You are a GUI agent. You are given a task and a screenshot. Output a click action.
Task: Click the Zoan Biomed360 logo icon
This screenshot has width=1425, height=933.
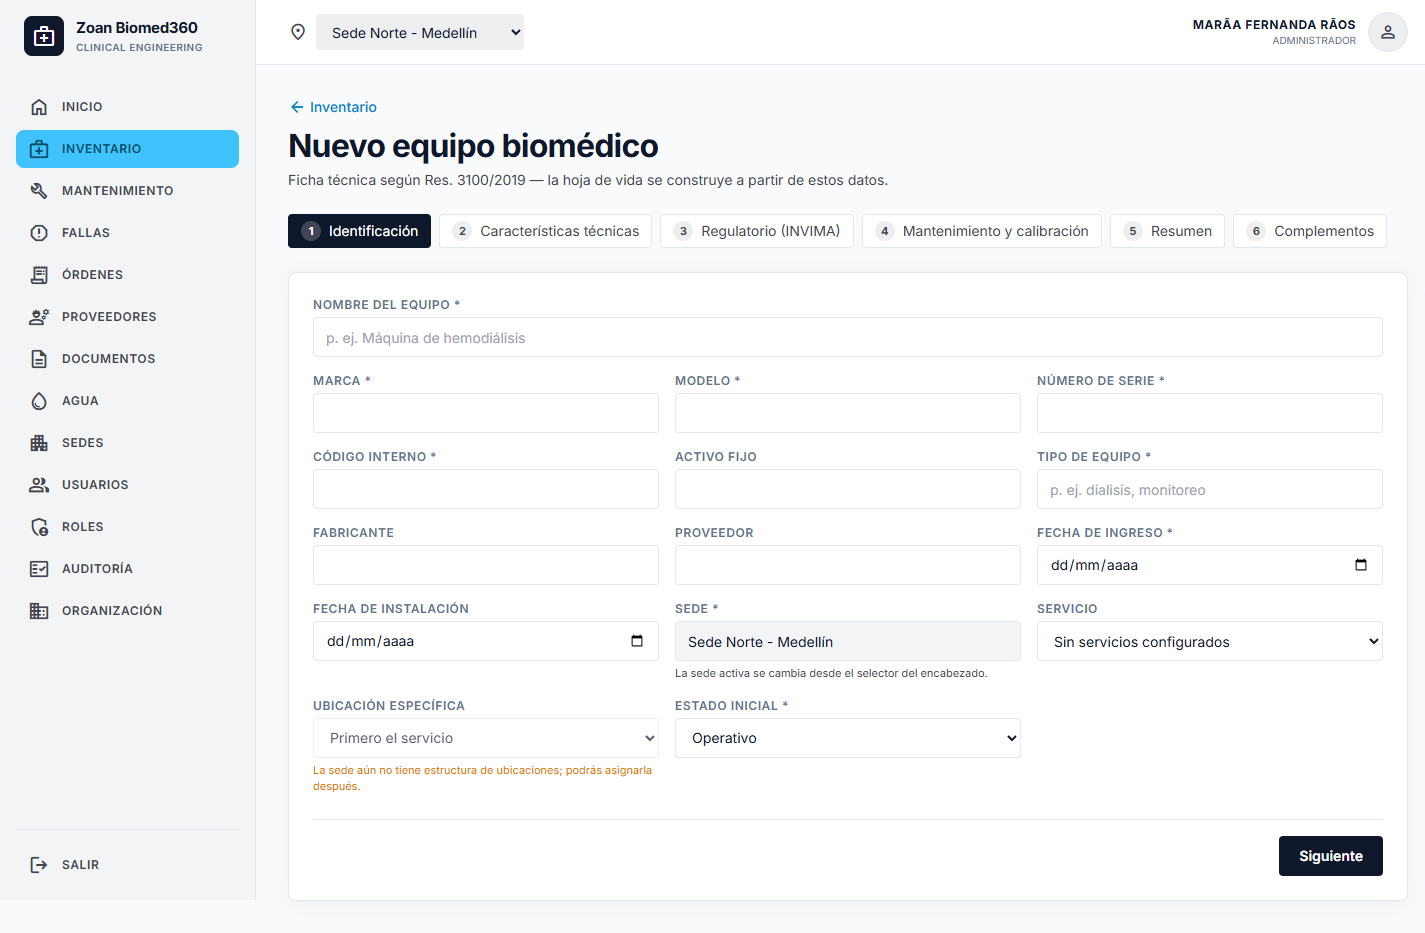[x=44, y=36]
